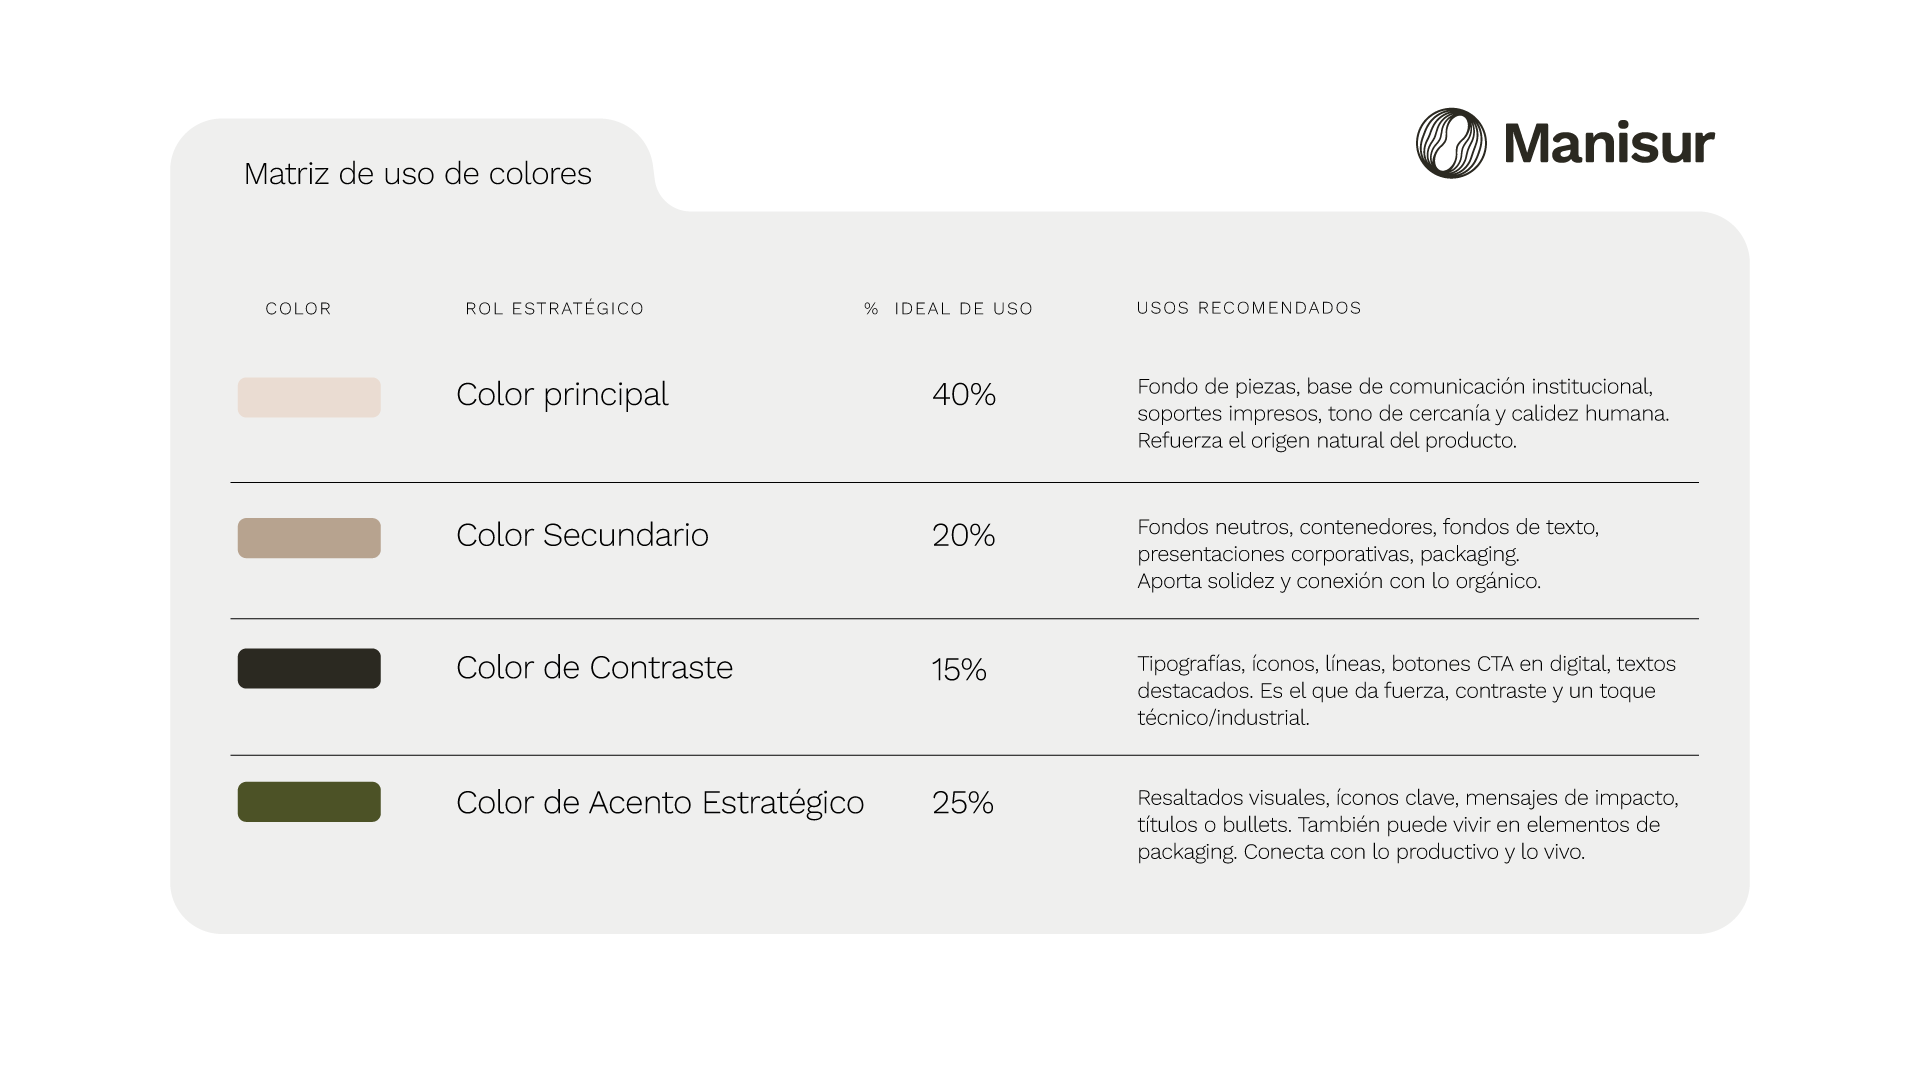
Task: Select the 'Matriz de uso de colores' tab
Action: coord(417,174)
